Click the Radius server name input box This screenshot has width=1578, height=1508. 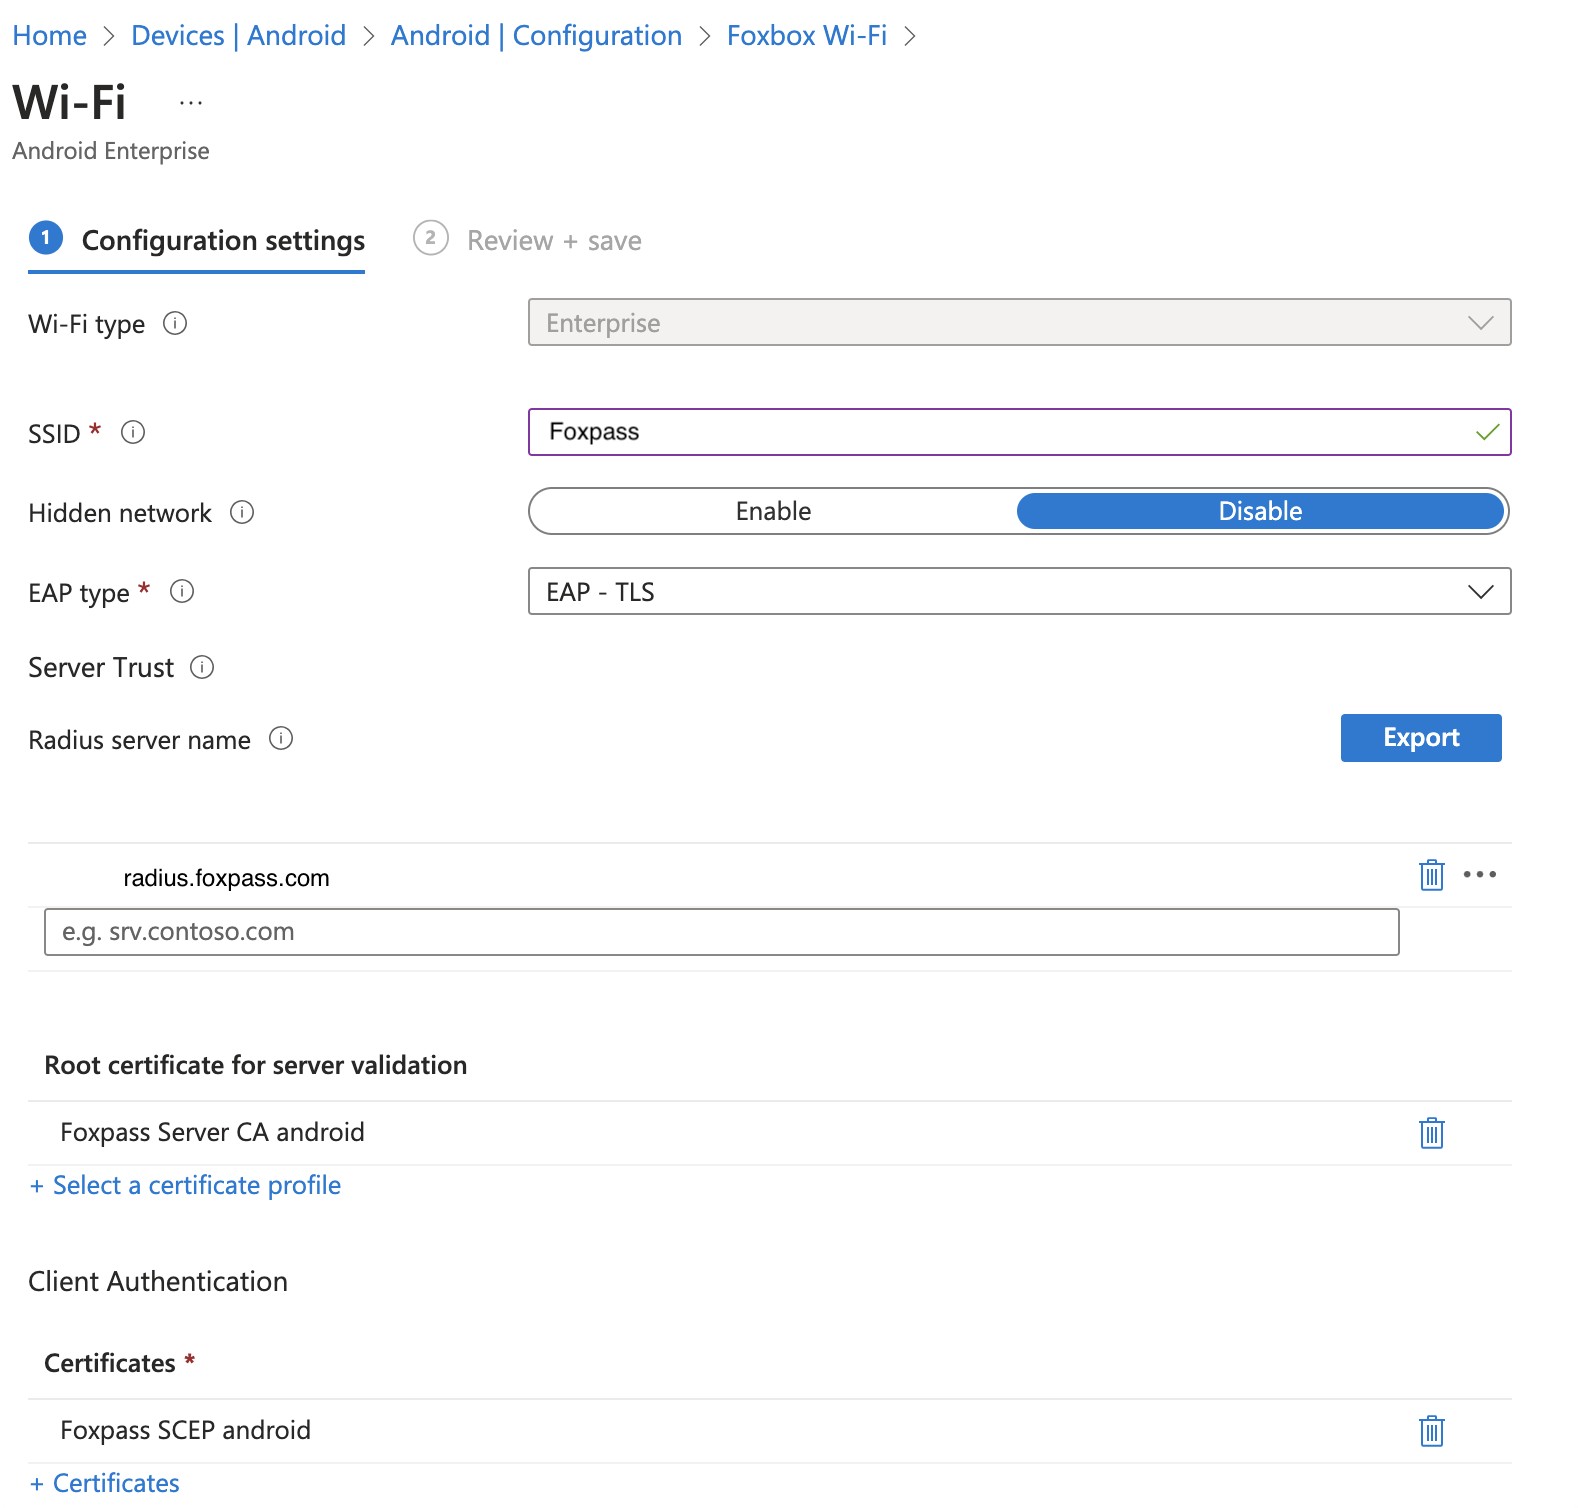(x=721, y=932)
